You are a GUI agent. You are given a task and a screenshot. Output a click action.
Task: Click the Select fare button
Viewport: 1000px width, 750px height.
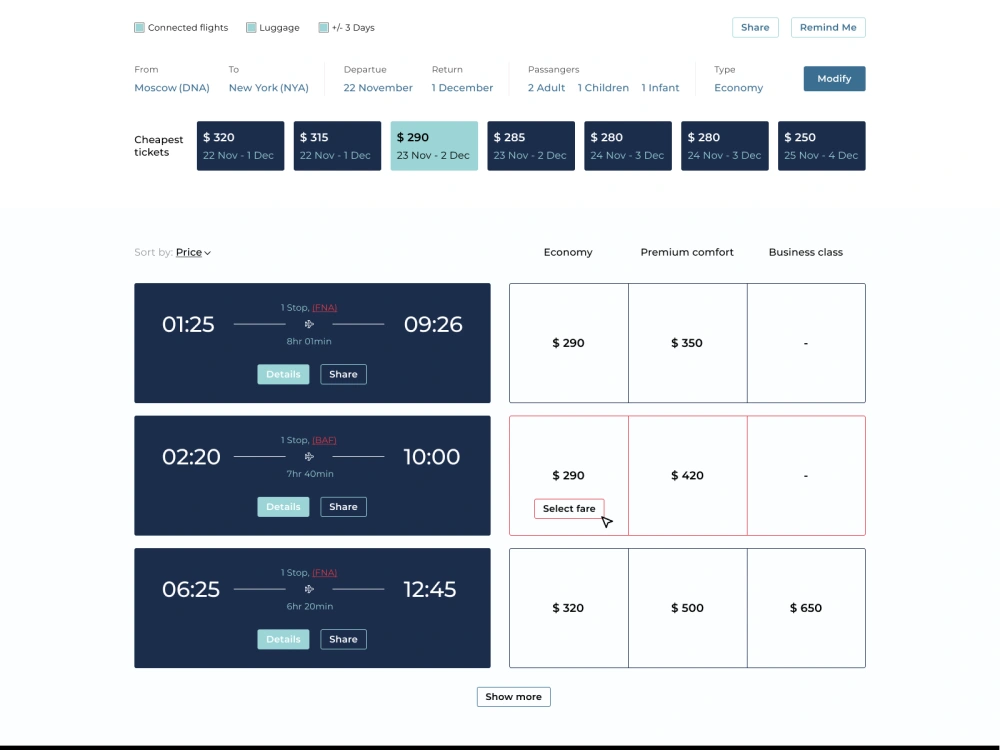pyautogui.click(x=569, y=509)
